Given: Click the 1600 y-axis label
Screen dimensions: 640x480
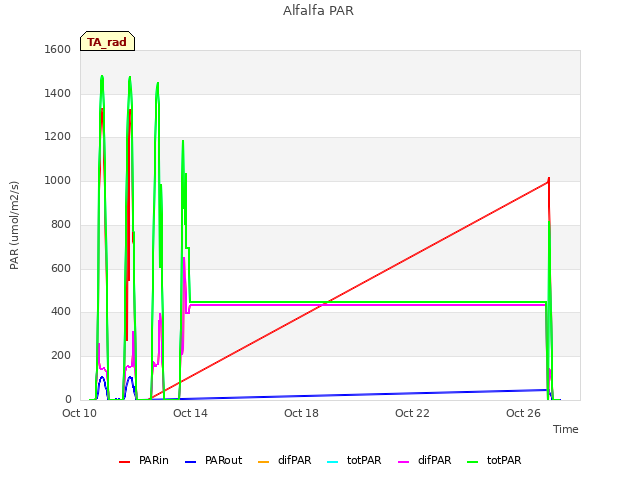Looking at the screenshot, I should tap(58, 49).
